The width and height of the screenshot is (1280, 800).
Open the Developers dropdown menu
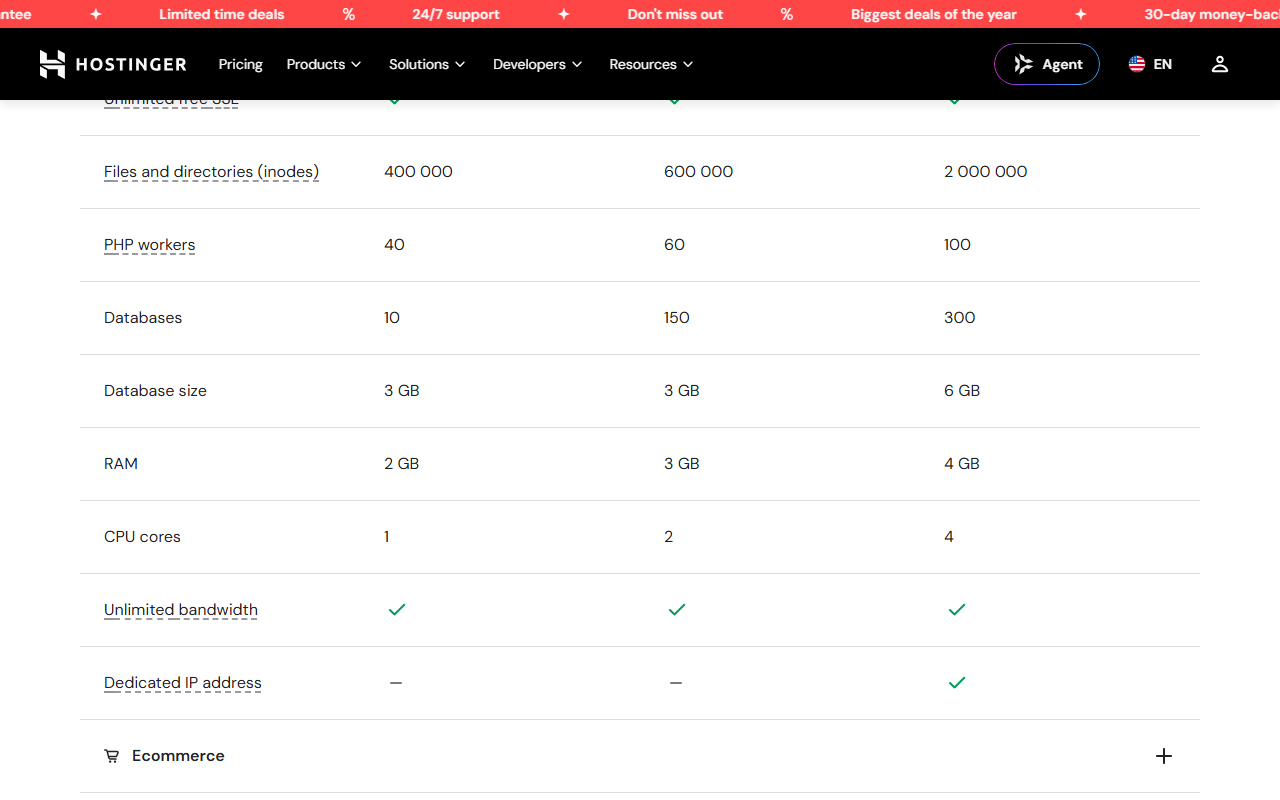[537, 64]
